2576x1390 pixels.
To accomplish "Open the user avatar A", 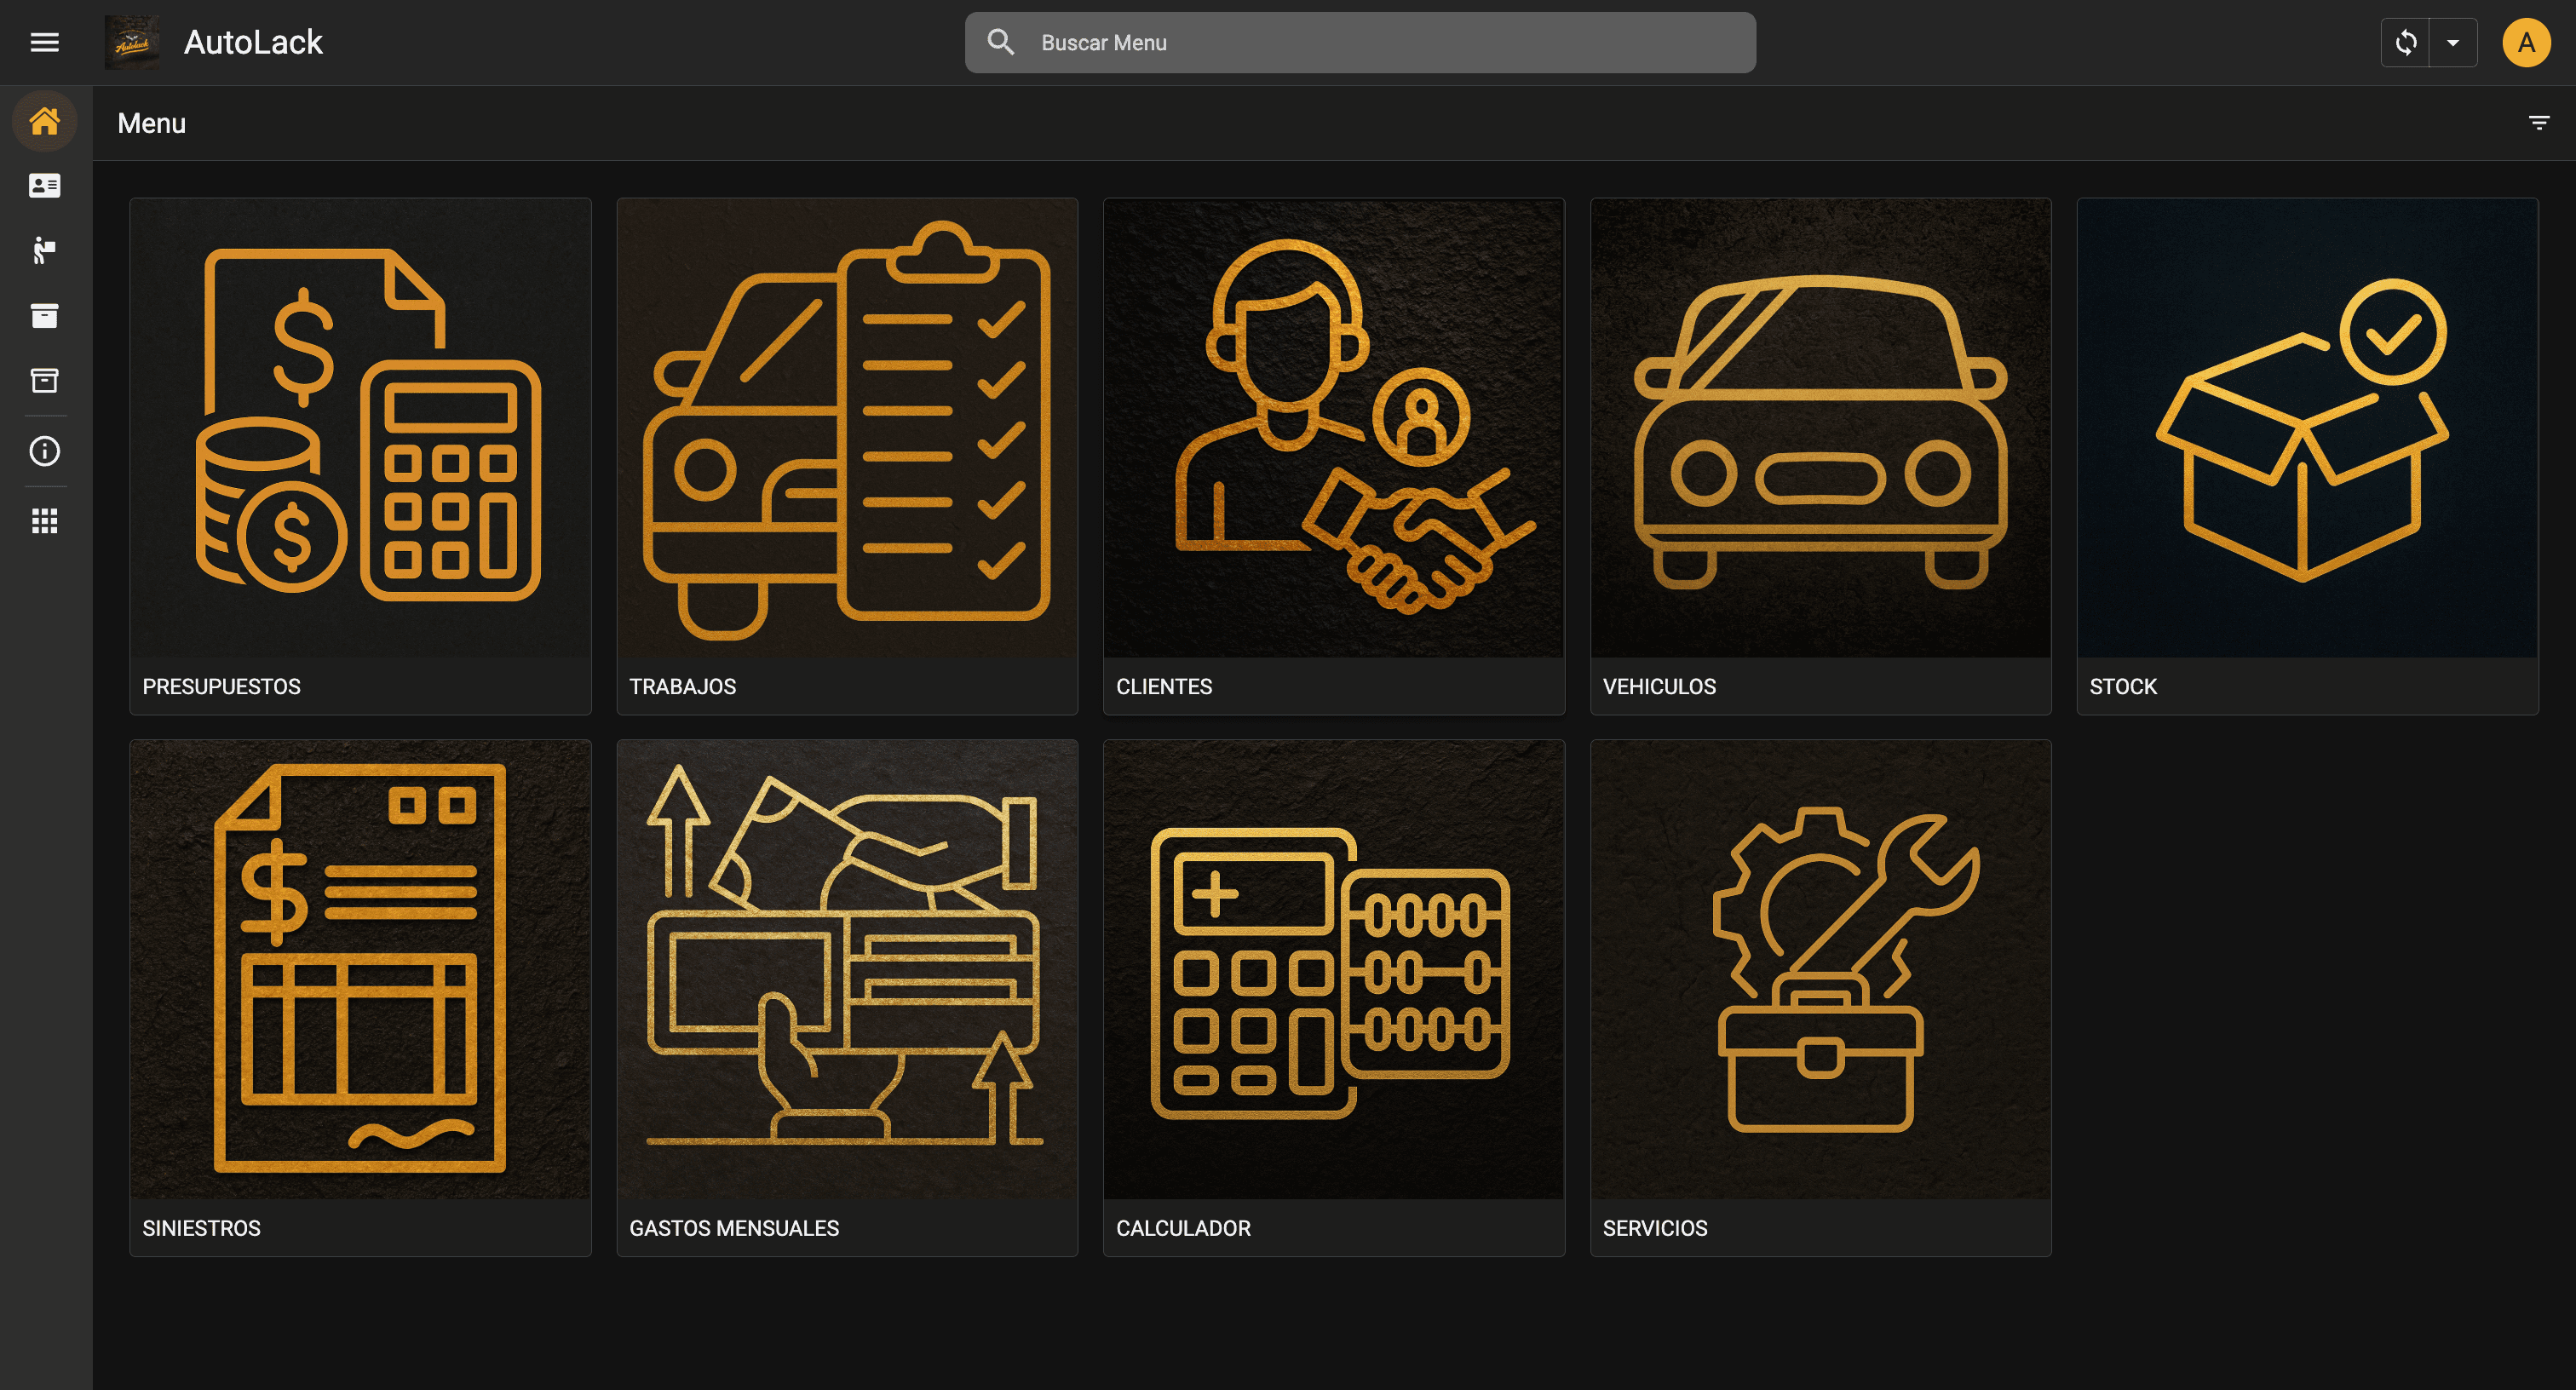I will [x=2526, y=42].
